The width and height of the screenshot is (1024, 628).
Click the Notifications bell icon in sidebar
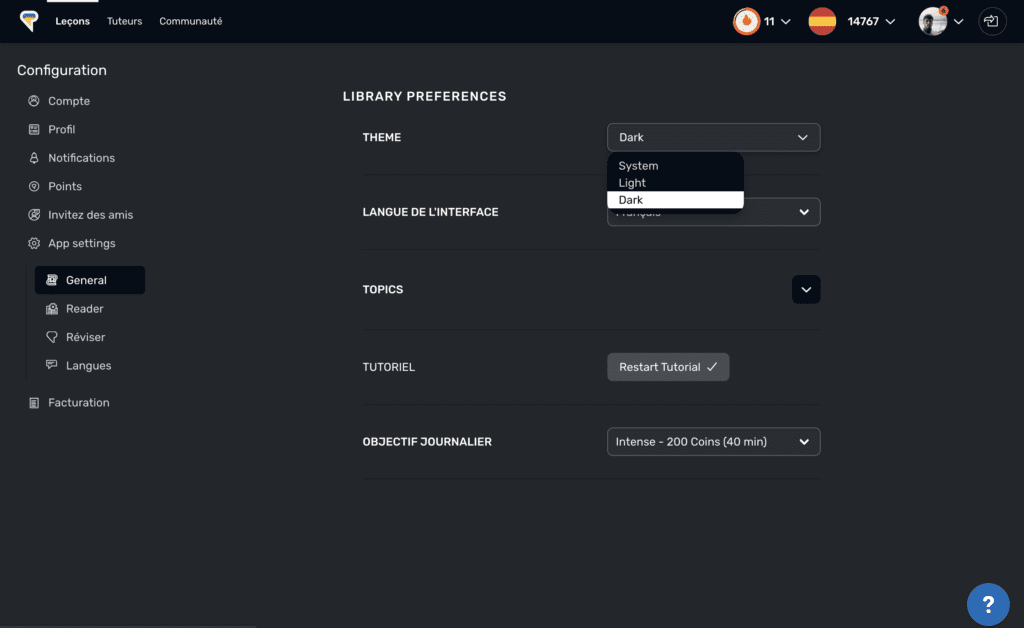[34, 158]
